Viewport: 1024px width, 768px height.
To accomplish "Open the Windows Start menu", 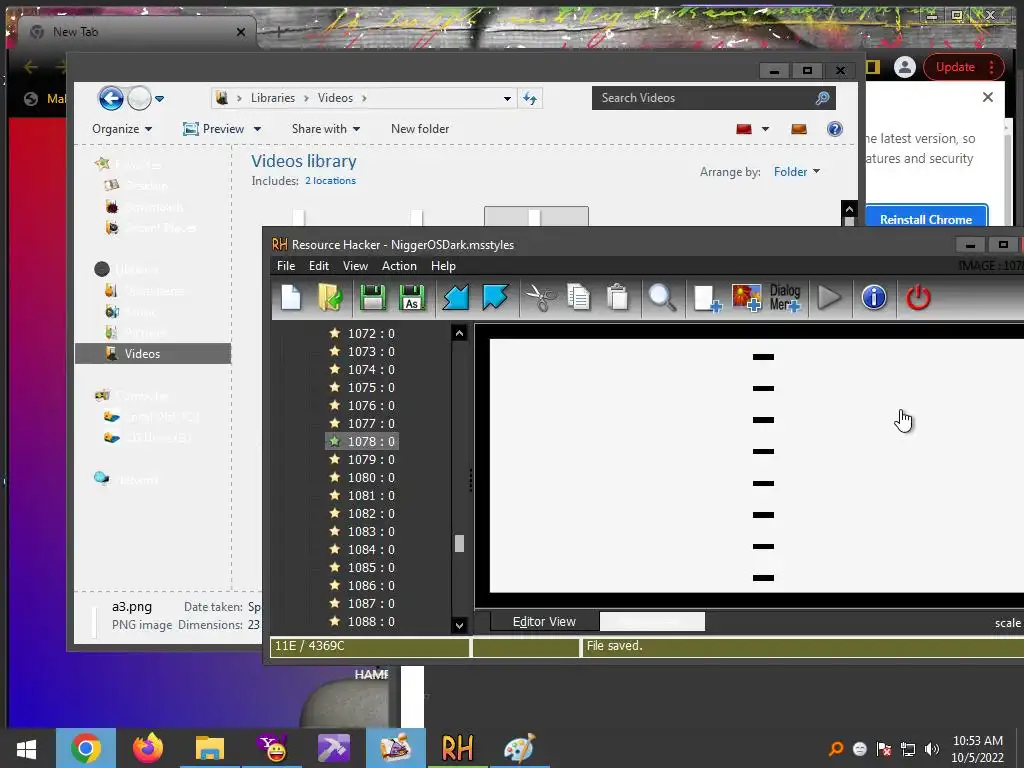I will click(x=26, y=748).
